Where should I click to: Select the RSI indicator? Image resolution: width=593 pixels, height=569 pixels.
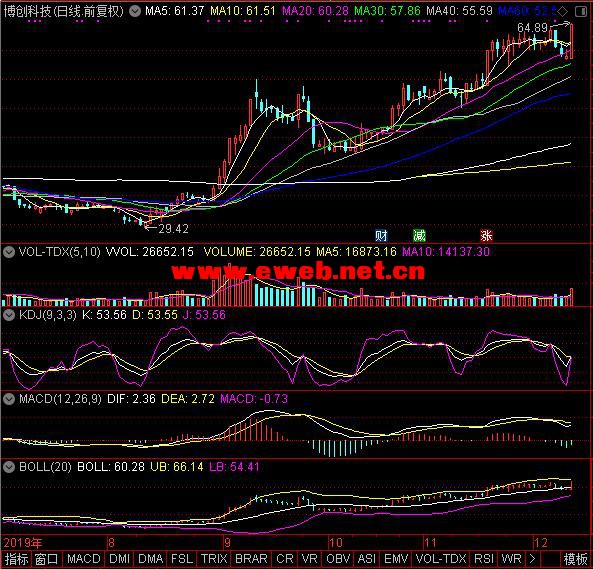click(484, 559)
